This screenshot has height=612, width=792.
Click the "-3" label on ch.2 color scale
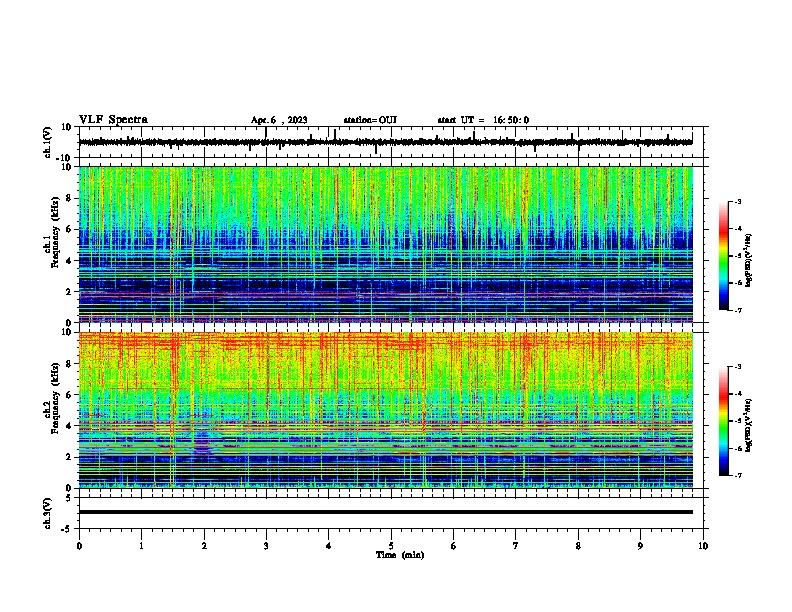coord(738,367)
